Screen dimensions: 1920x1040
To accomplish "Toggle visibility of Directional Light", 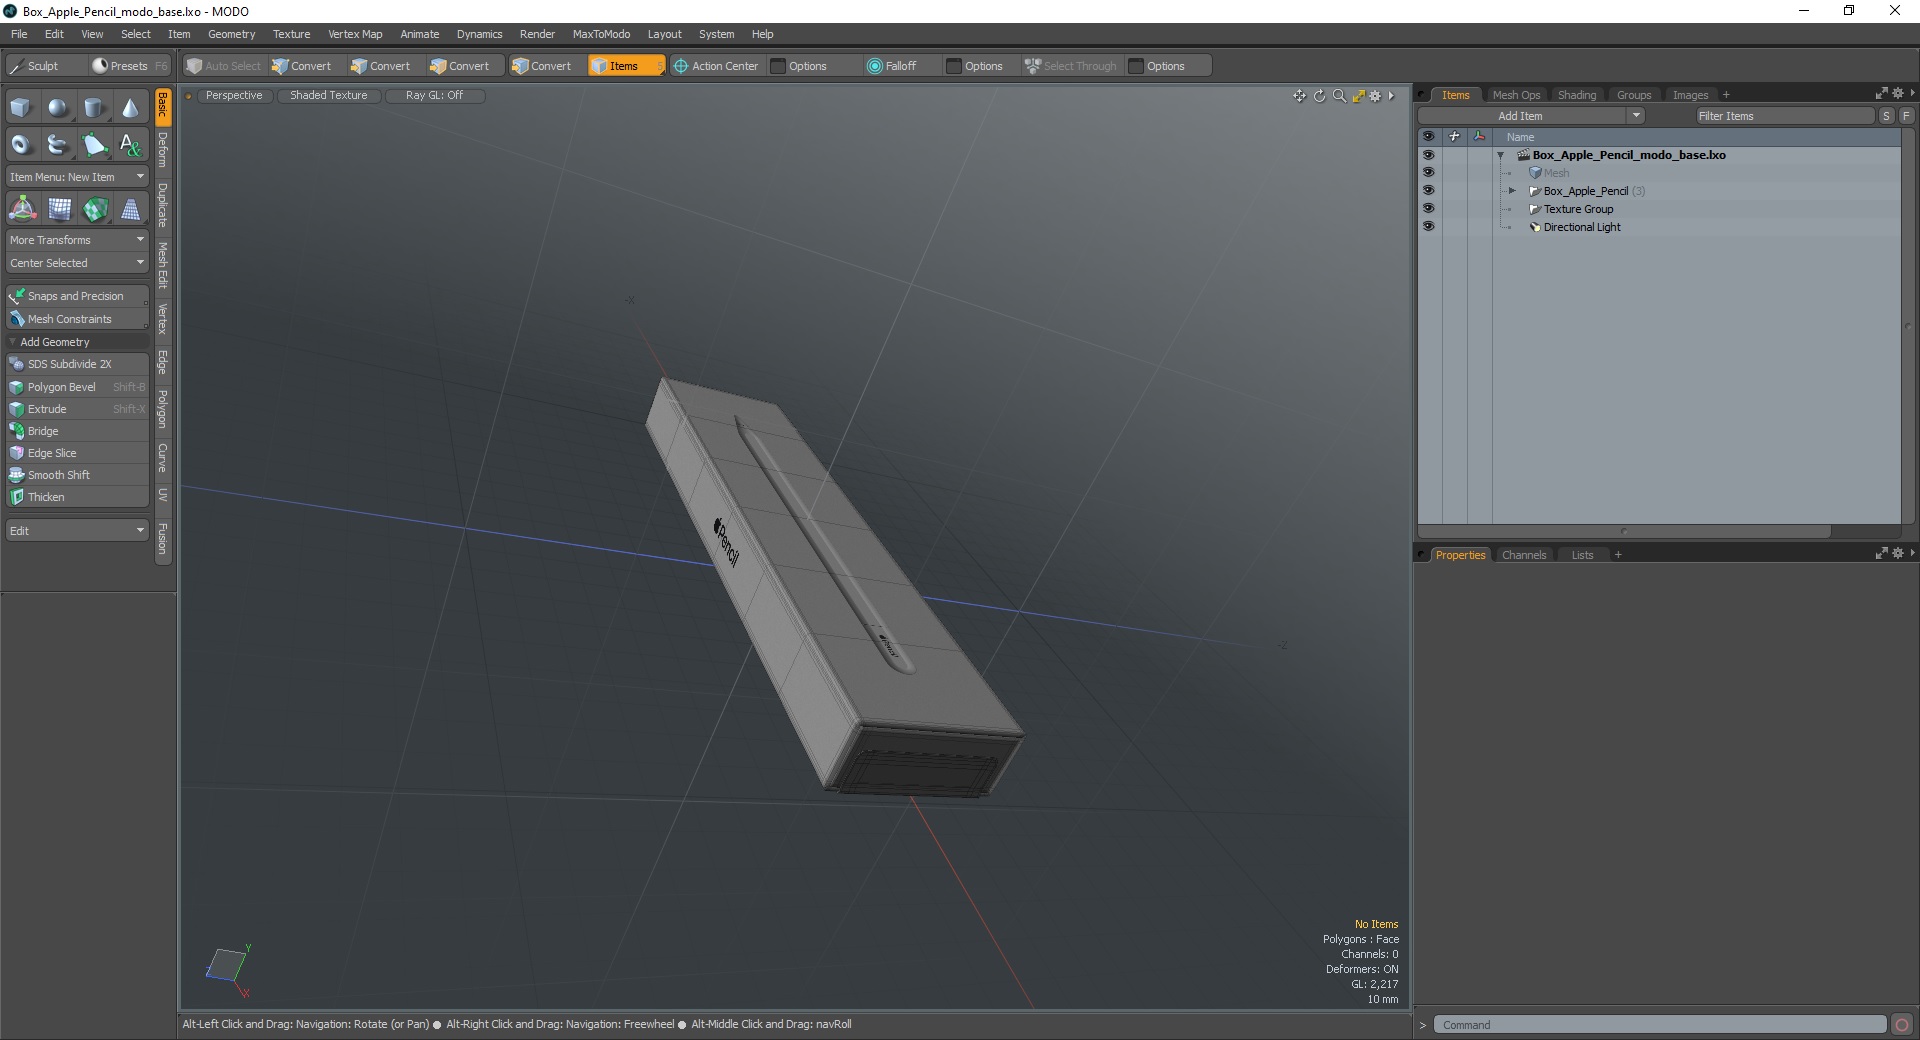I will 1428,227.
